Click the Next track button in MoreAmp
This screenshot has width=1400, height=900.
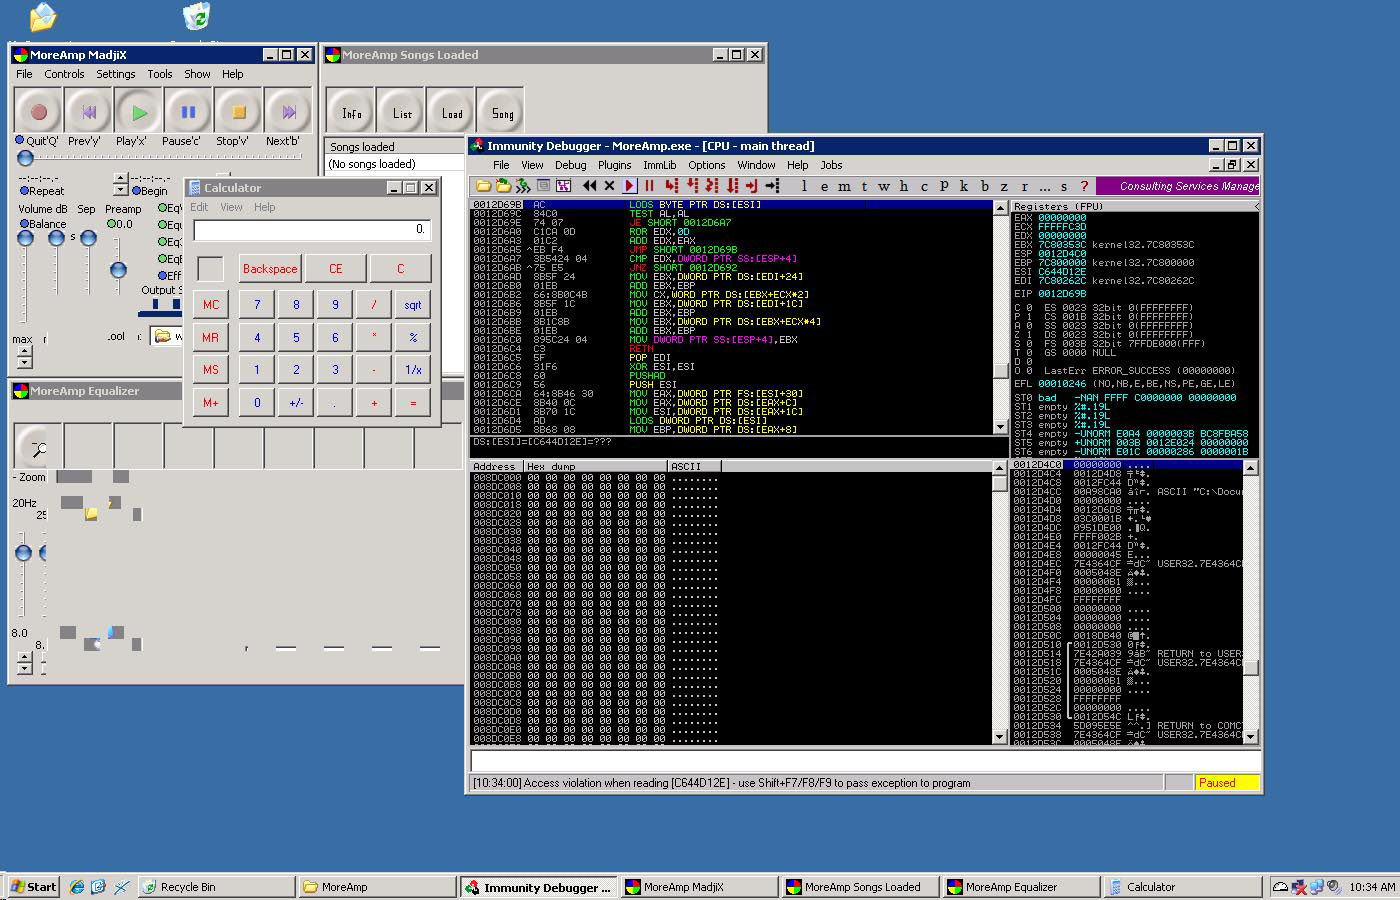[288, 112]
